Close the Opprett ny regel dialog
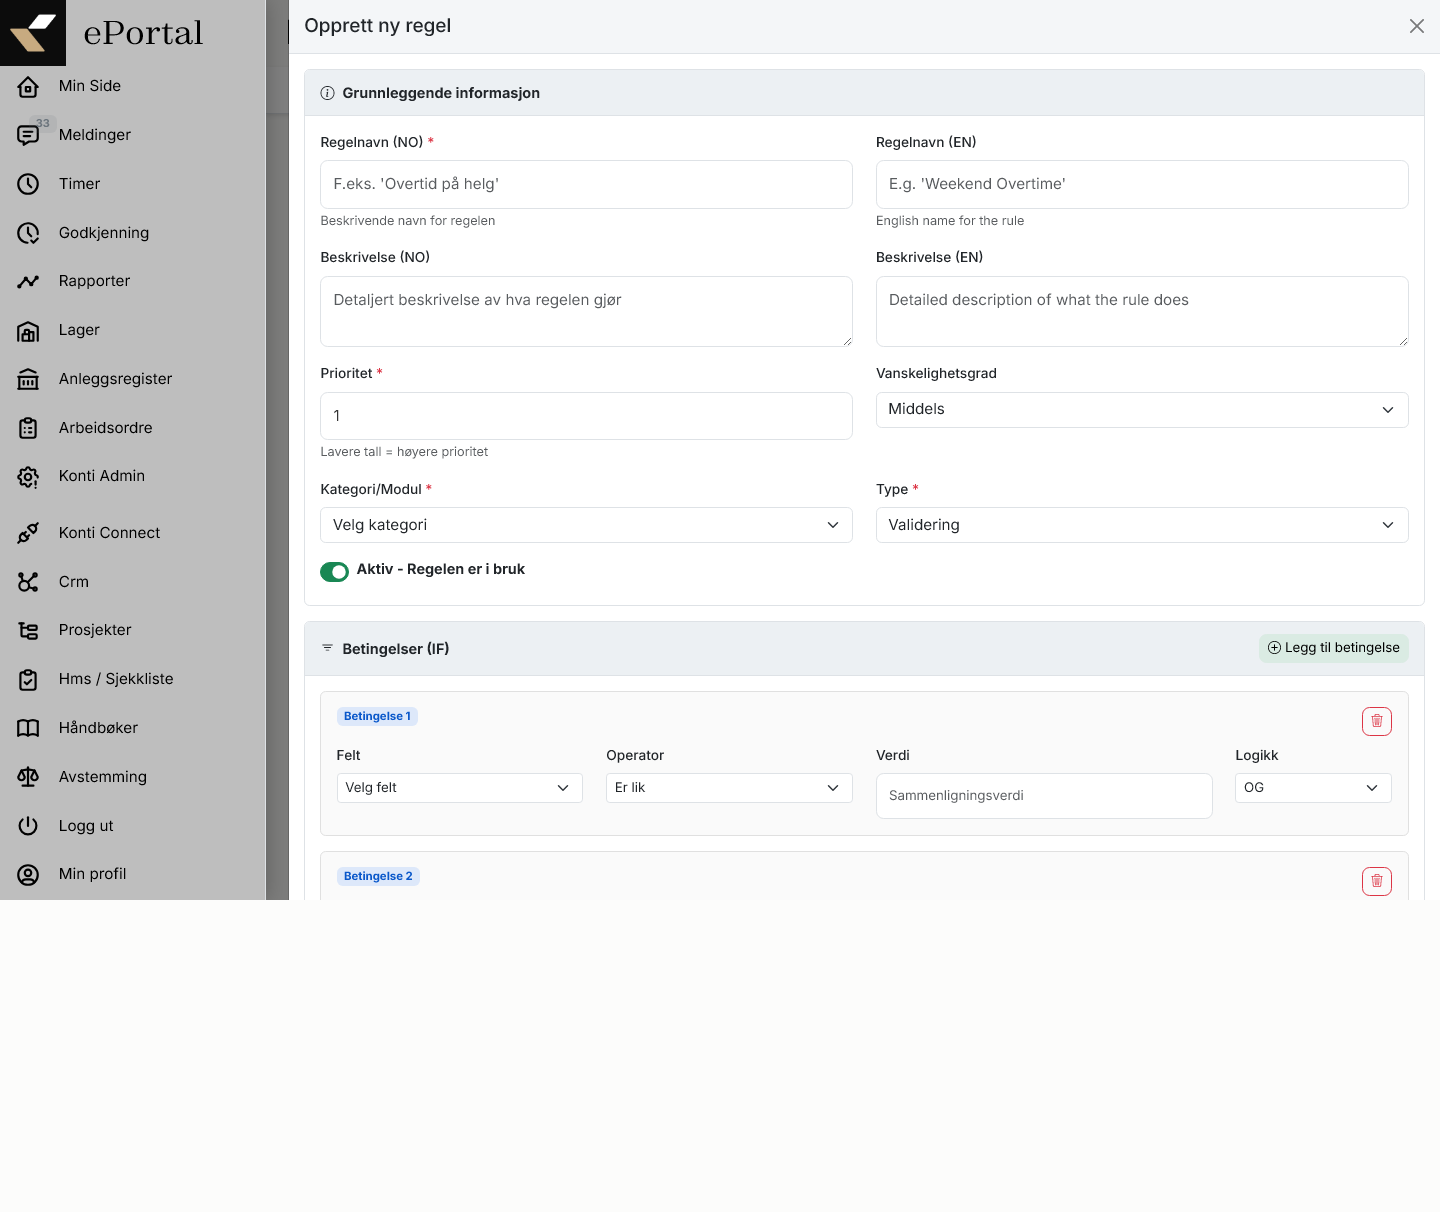The width and height of the screenshot is (1440, 1212). coord(1417,26)
